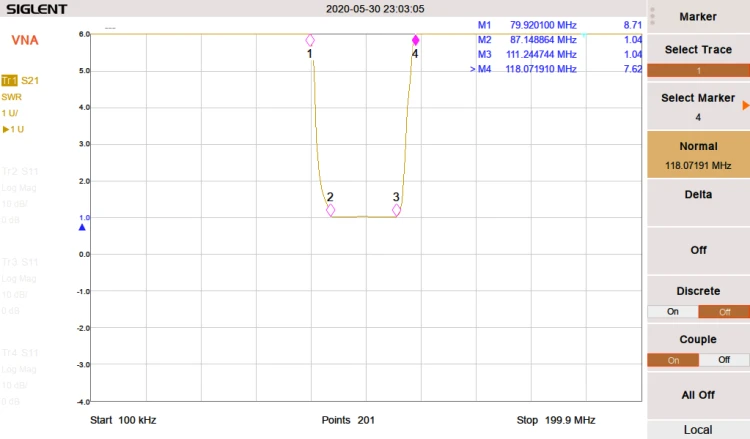This screenshot has height=439, width=750.
Task: Click the SIGLENT logo
Action: click(36, 9)
